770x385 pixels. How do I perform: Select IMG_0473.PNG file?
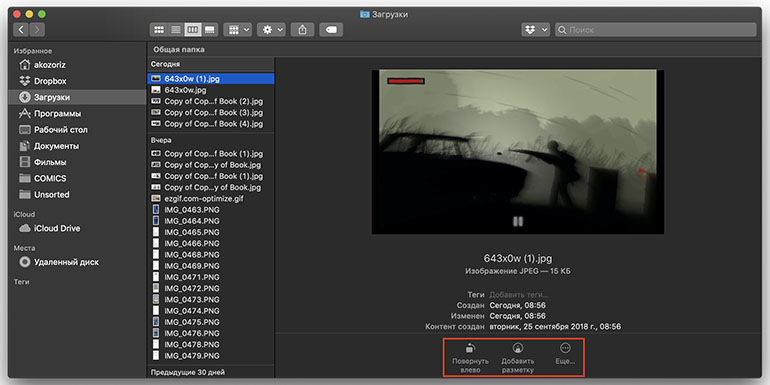[211, 300]
